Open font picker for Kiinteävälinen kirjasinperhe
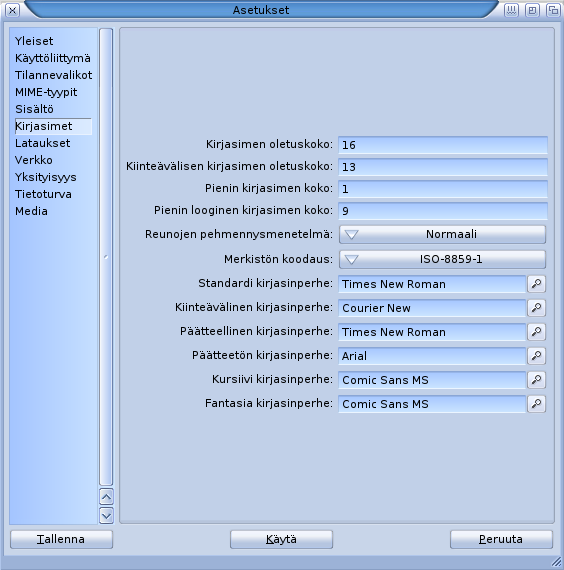The image size is (564, 570). (536, 308)
